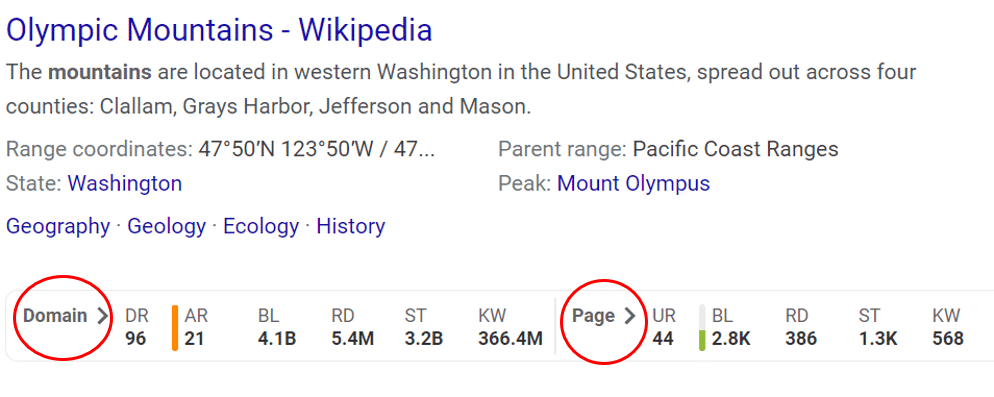Select the AR 21 Ahrefs rank metric

(x=197, y=327)
